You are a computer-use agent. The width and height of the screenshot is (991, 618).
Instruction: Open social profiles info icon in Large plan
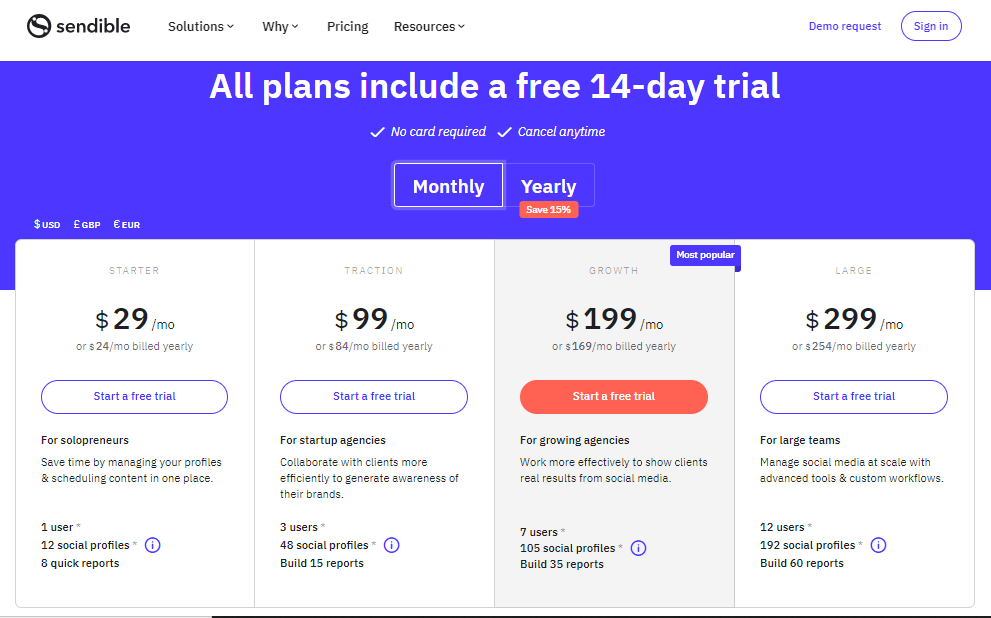point(878,545)
